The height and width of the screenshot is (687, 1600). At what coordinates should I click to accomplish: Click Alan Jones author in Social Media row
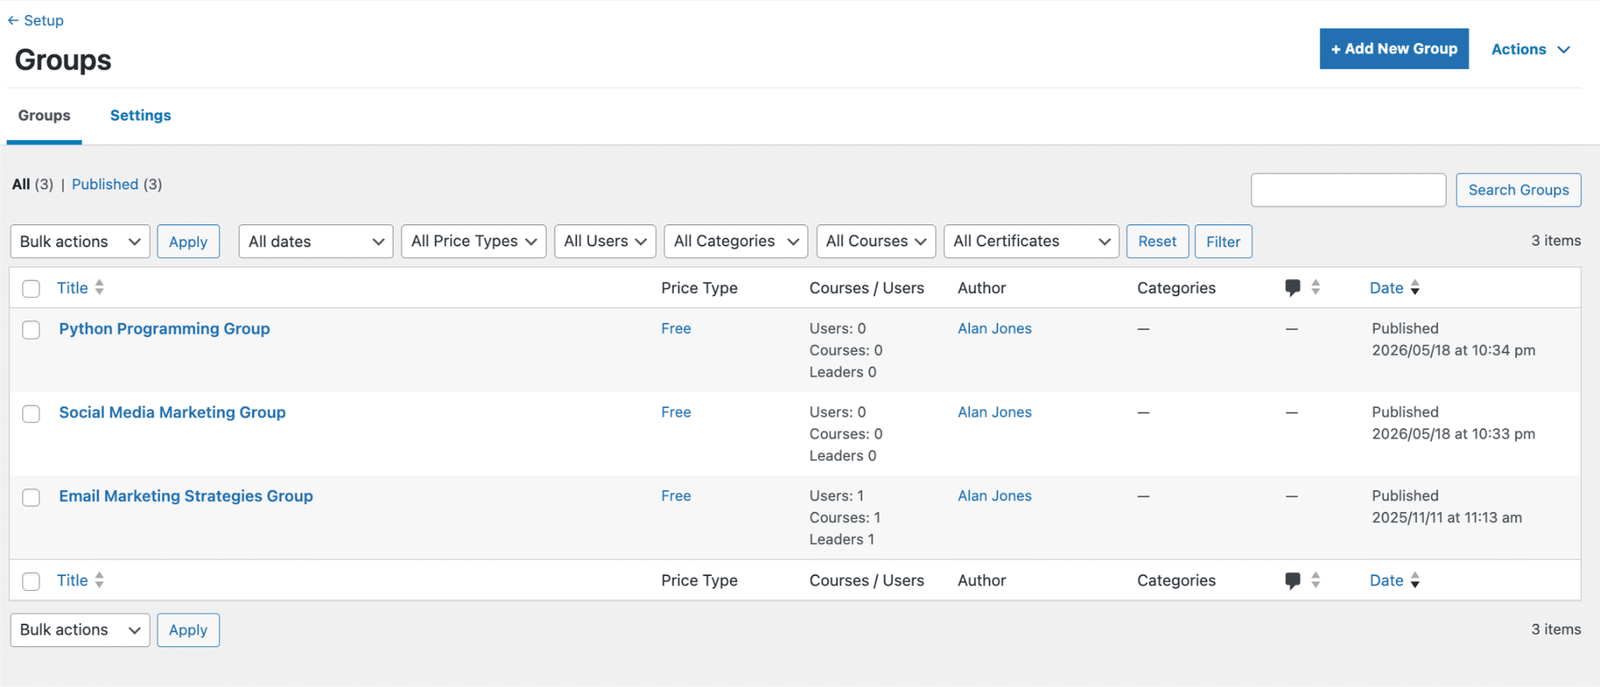point(995,413)
